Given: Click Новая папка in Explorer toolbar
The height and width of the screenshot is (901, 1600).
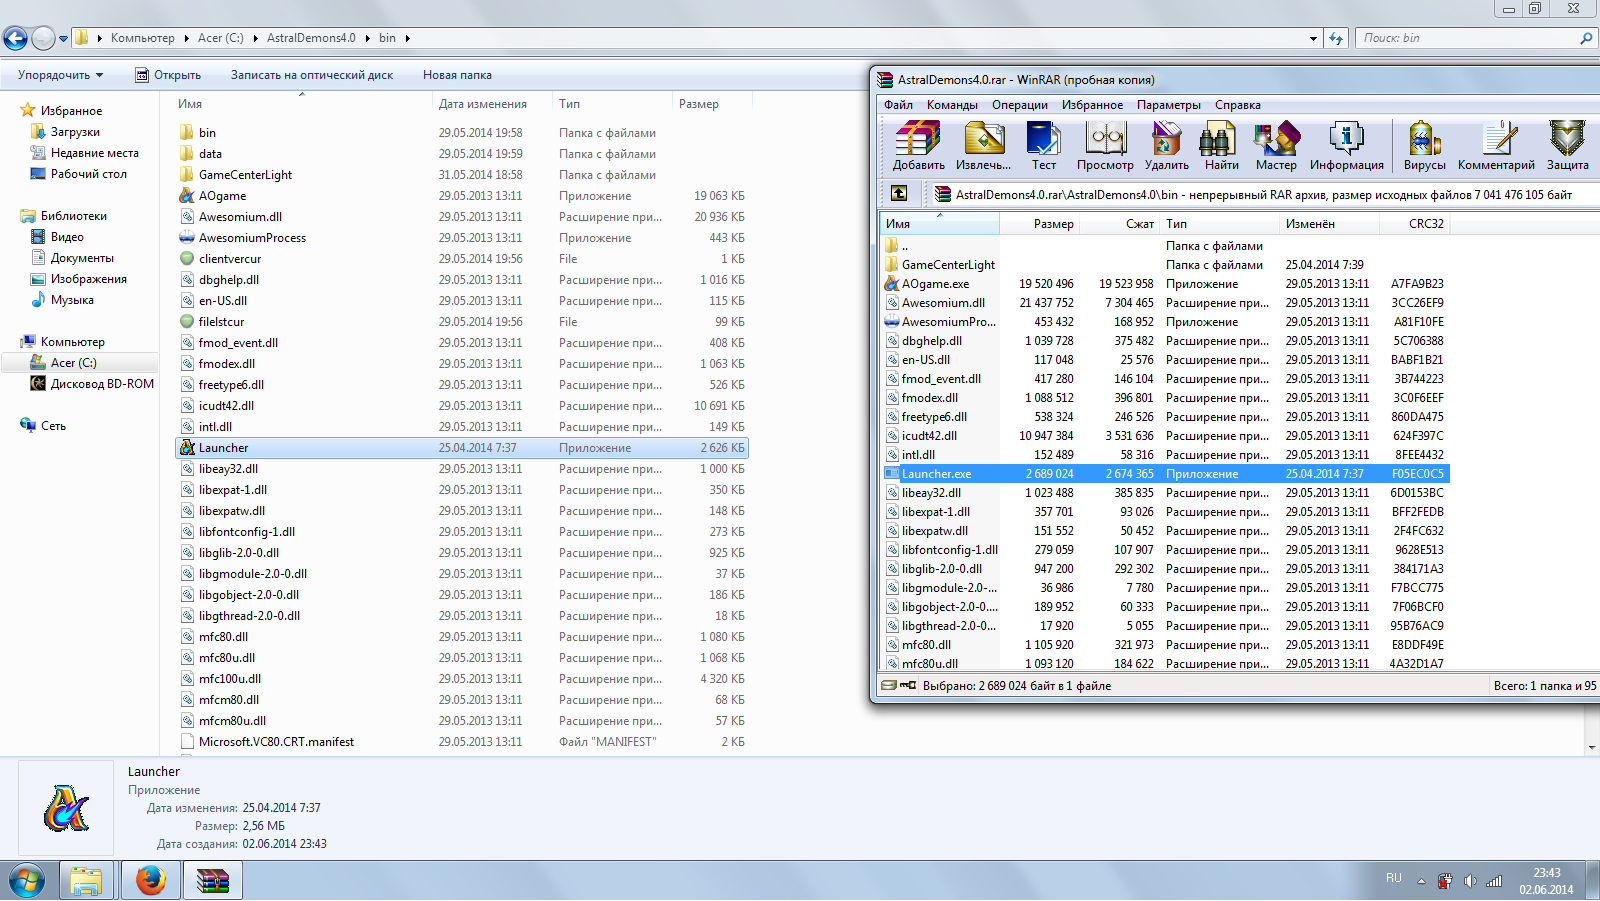Looking at the screenshot, I should coord(457,75).
